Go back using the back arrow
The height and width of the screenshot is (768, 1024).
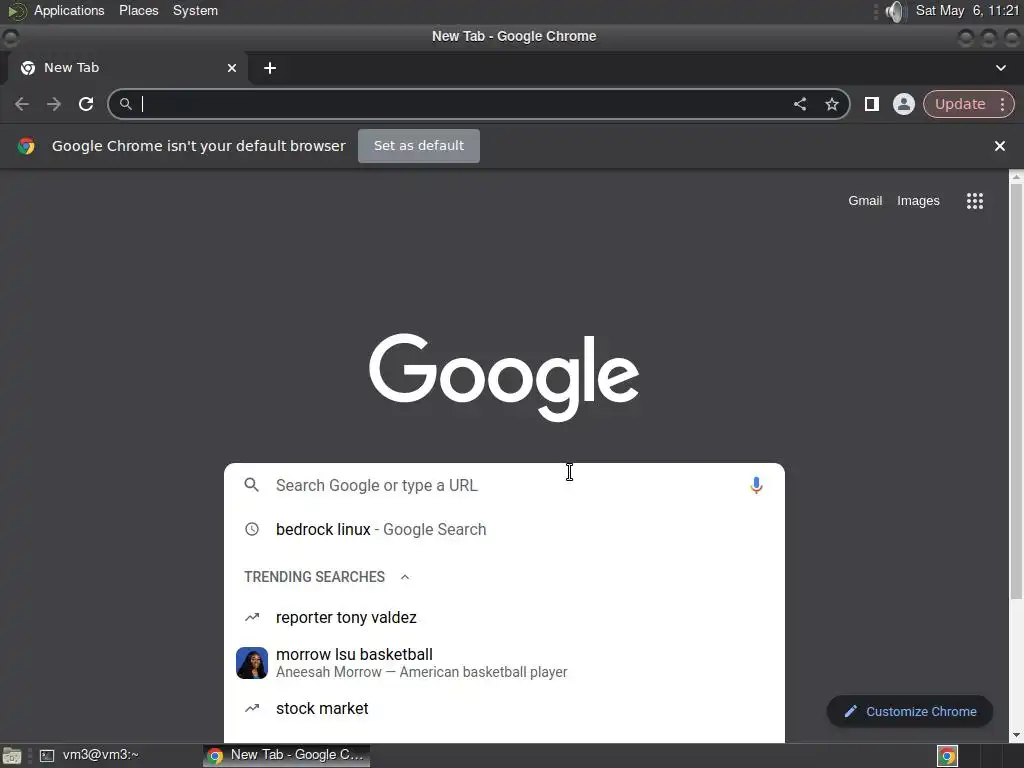22,104
